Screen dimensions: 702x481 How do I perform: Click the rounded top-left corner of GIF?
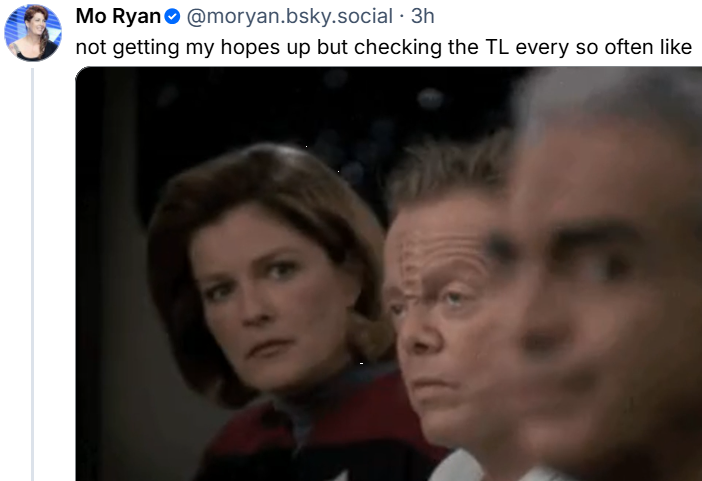coord(81,72)
